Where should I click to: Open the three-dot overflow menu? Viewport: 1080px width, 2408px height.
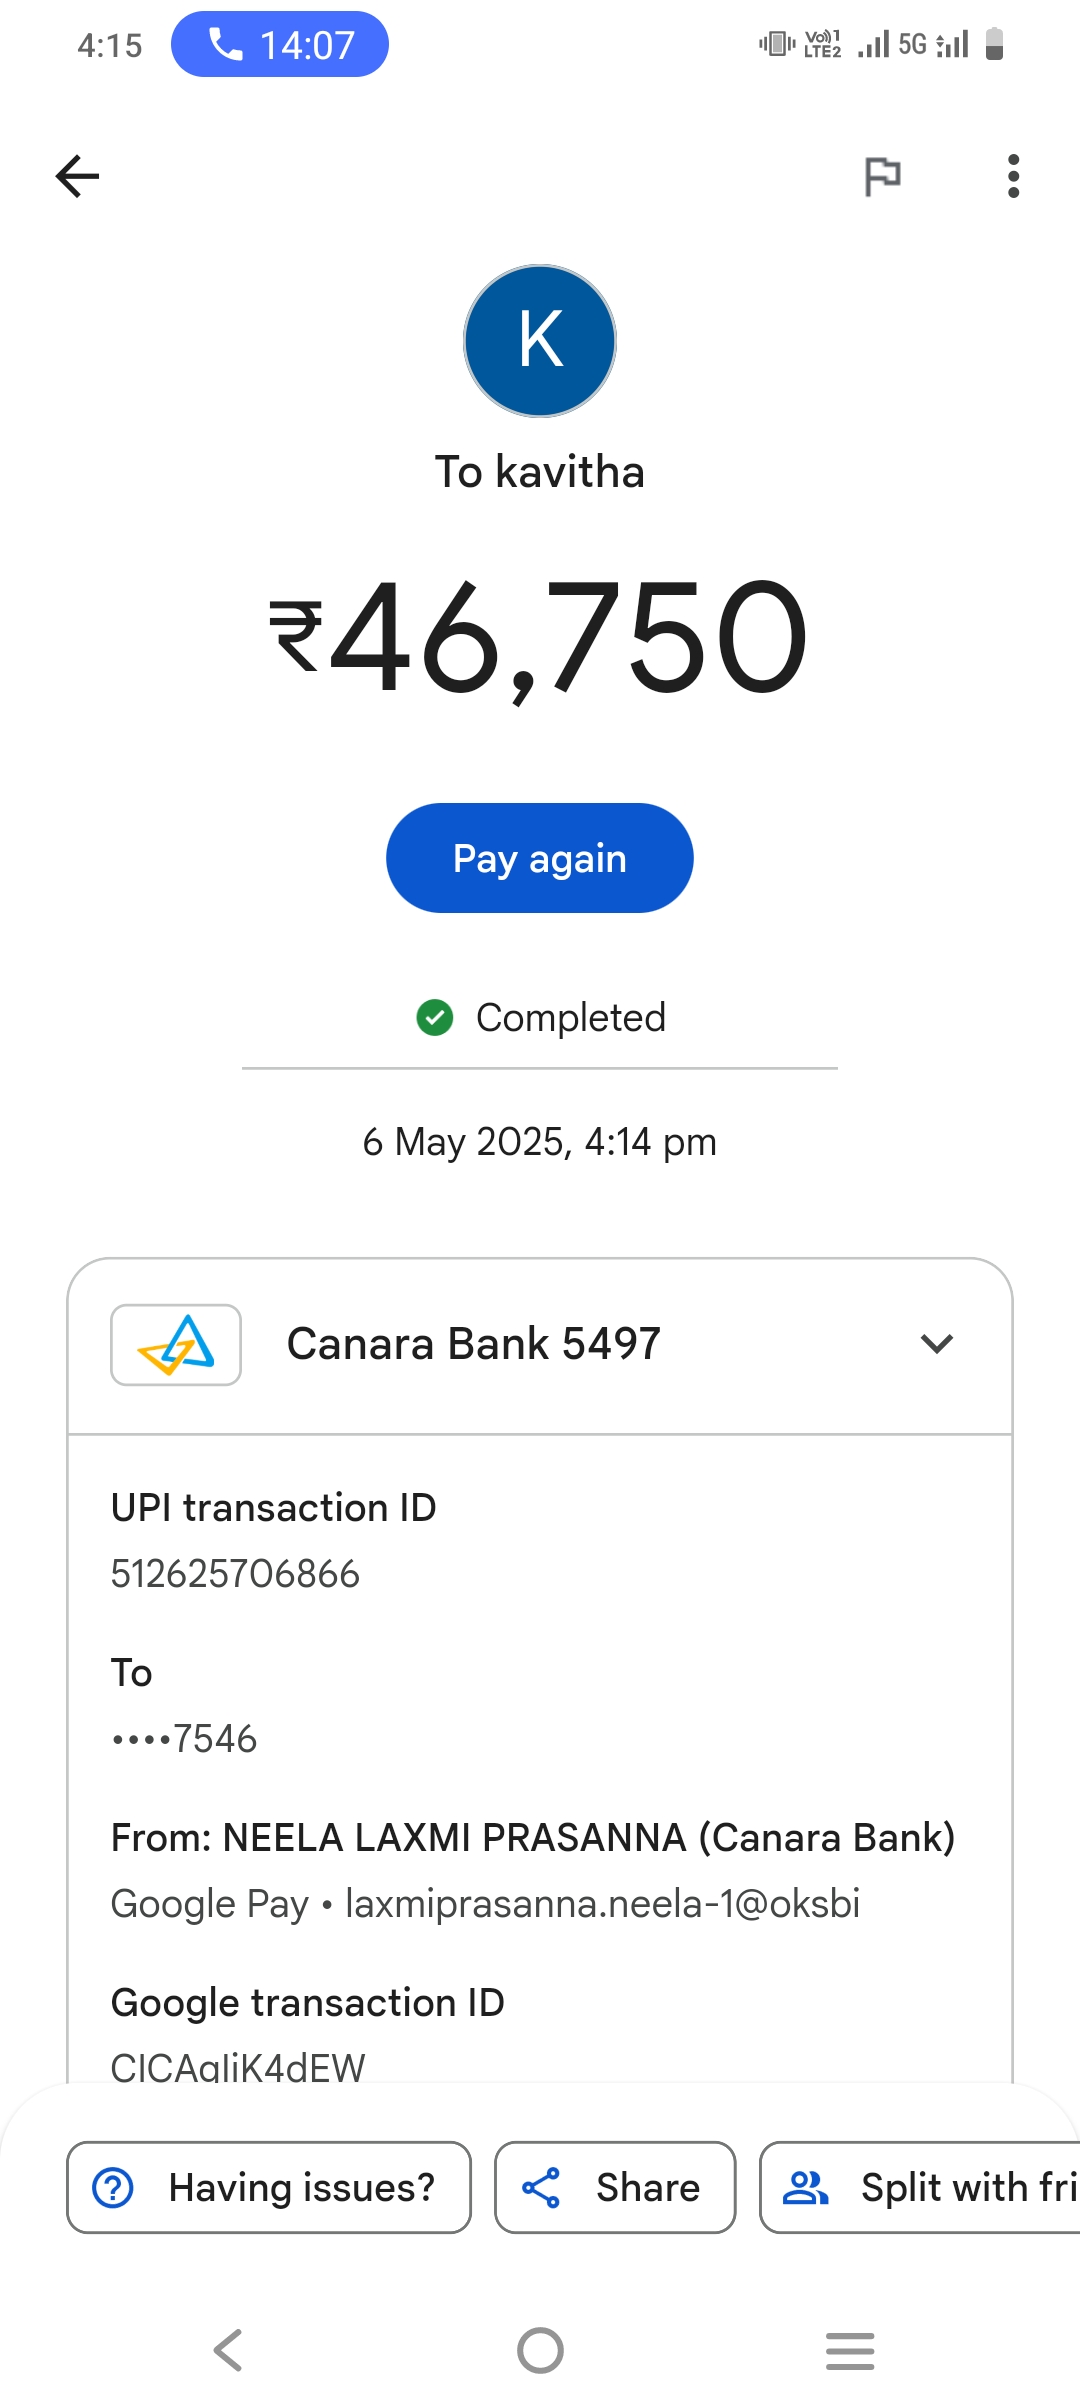pos(1013,177)
